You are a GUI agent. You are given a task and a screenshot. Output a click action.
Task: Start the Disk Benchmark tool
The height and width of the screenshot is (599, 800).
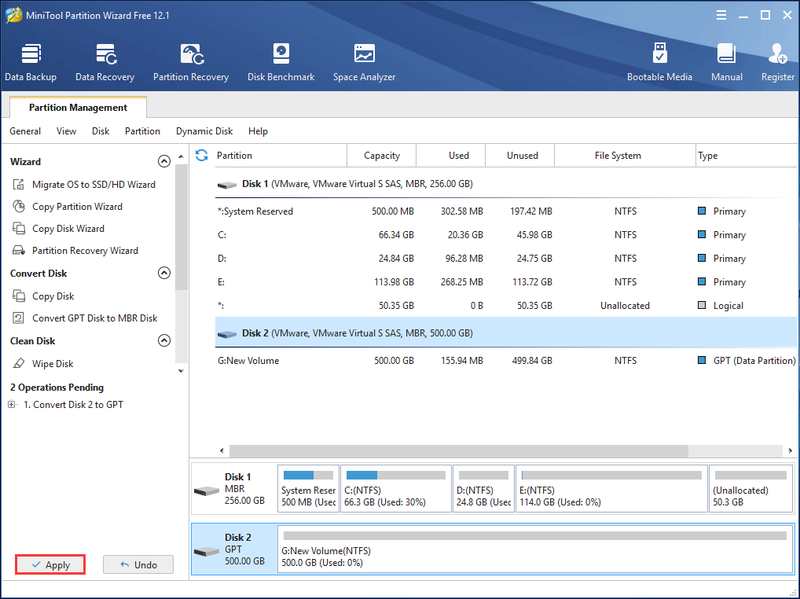coord(281,62)
